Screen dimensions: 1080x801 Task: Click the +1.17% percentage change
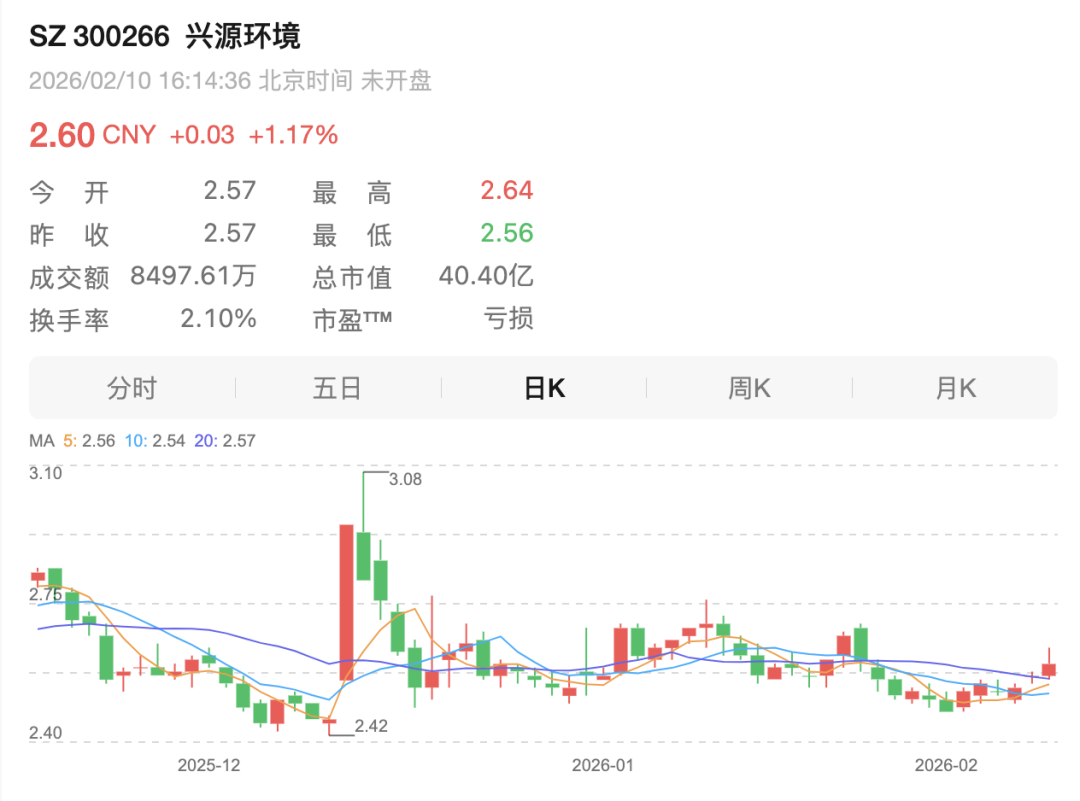point(293,135)
